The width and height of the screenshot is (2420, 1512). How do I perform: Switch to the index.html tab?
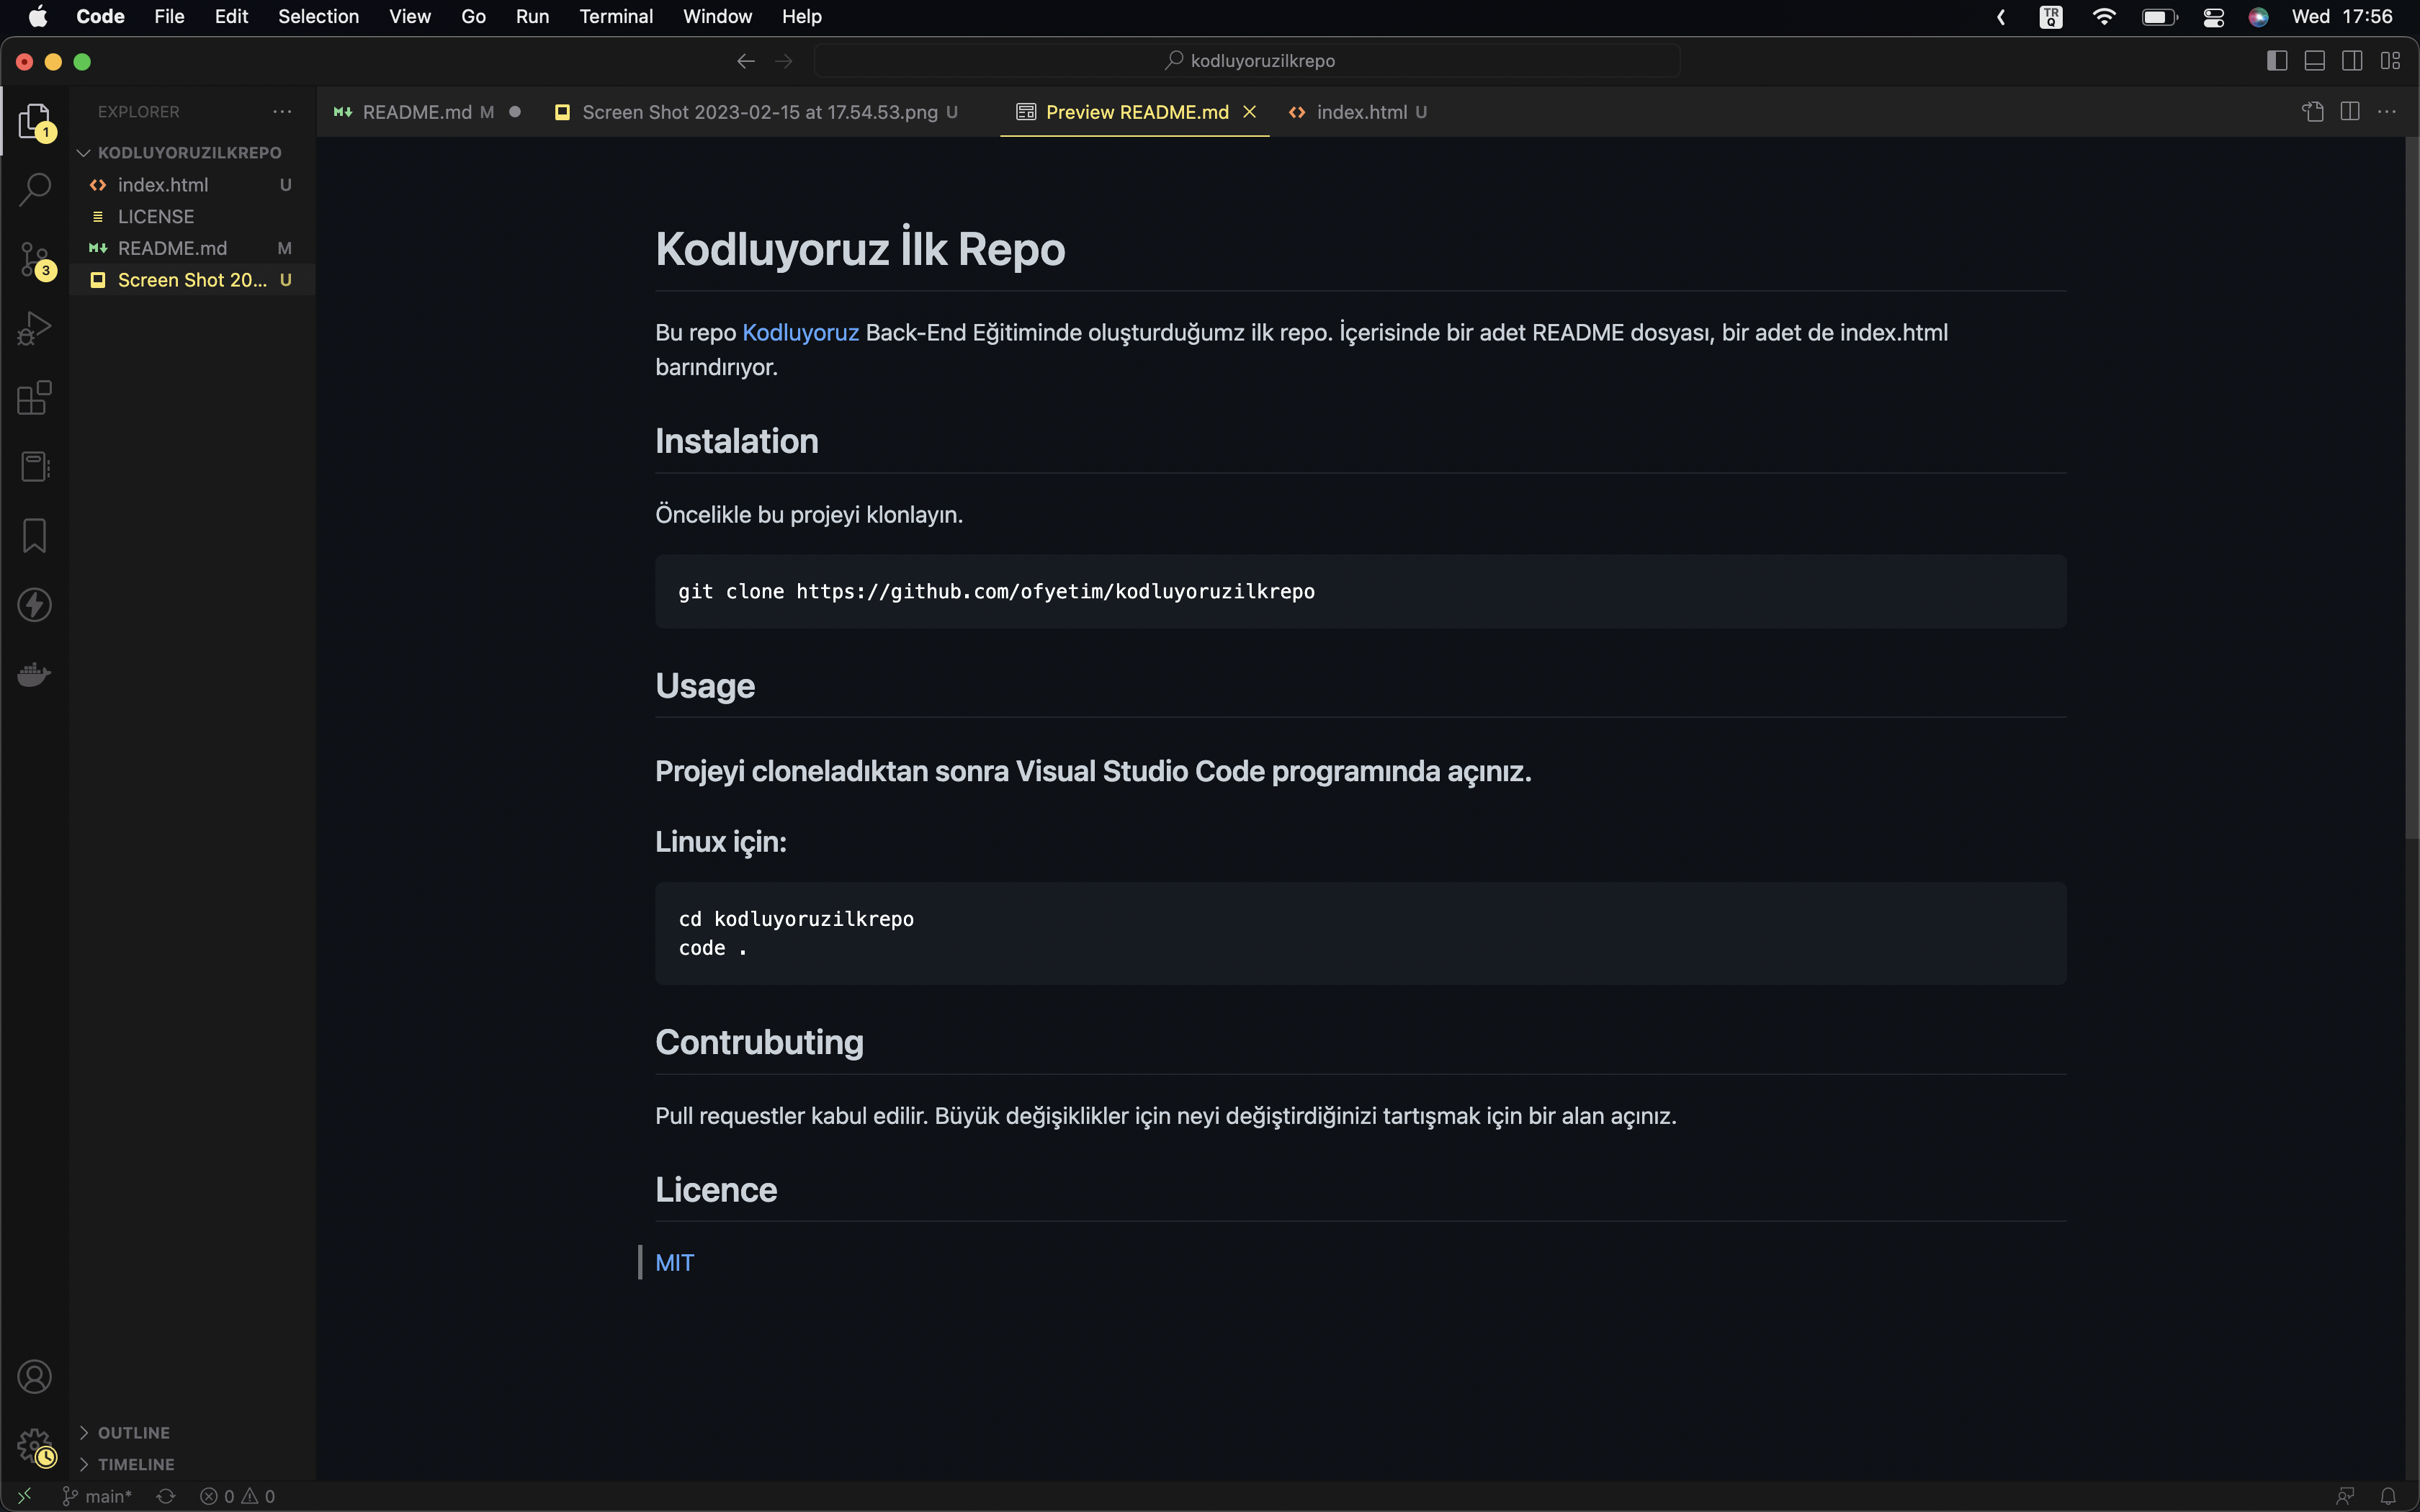(1360, 112)
